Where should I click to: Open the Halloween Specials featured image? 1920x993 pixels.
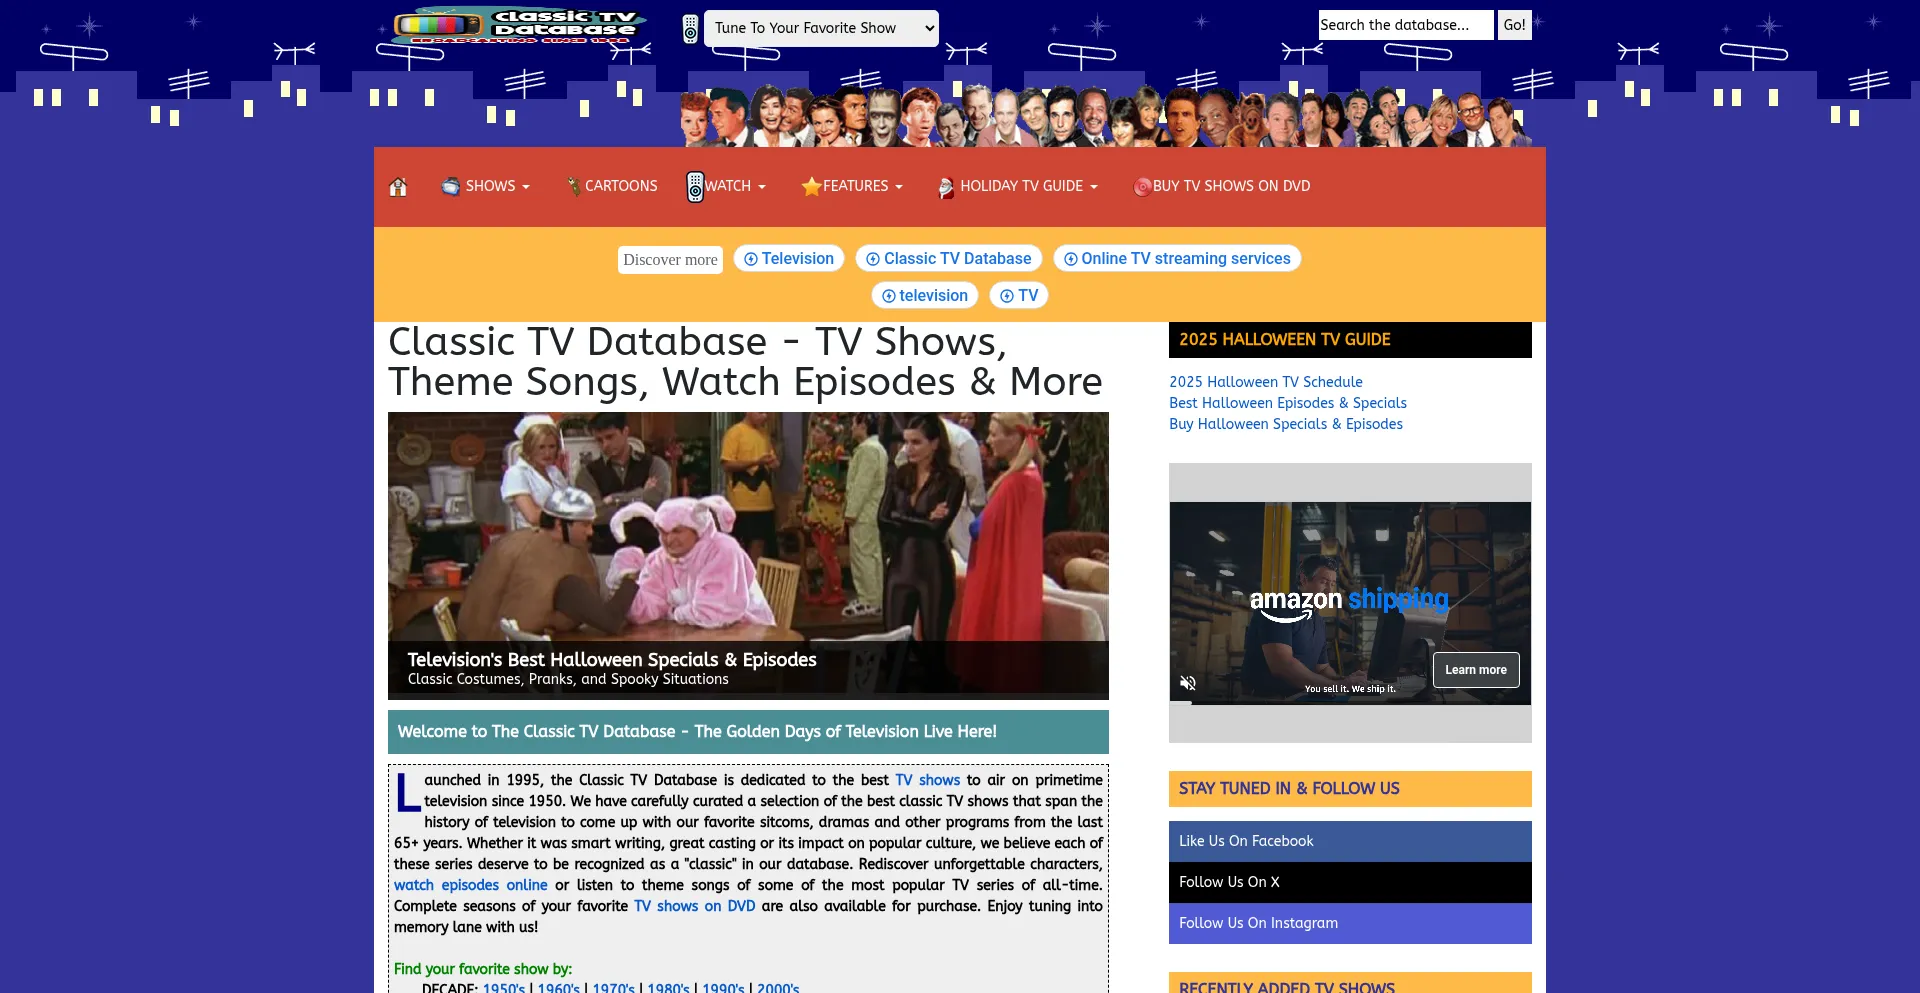pyautogui.click(x=747, y=555)
